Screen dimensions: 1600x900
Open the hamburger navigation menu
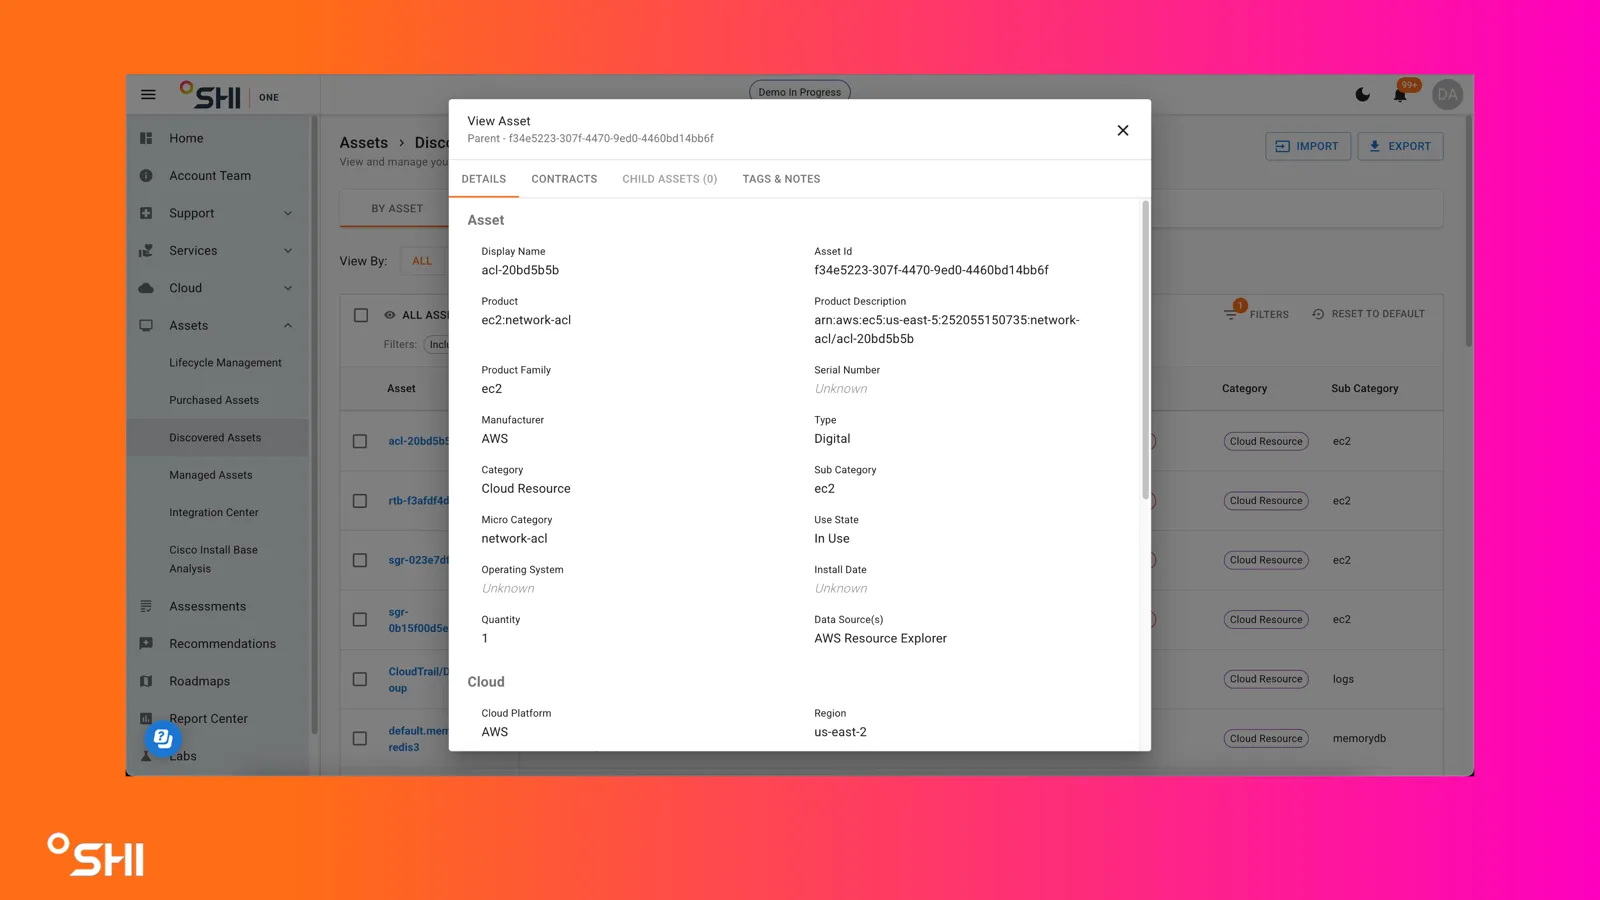(x=148, y=95)
